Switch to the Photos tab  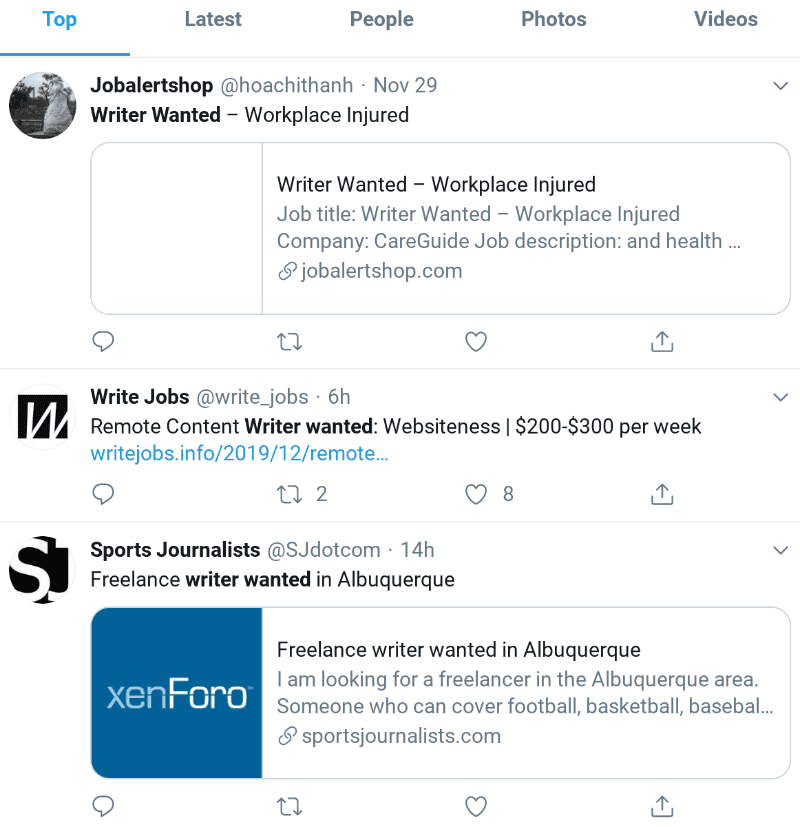point(553,19)
